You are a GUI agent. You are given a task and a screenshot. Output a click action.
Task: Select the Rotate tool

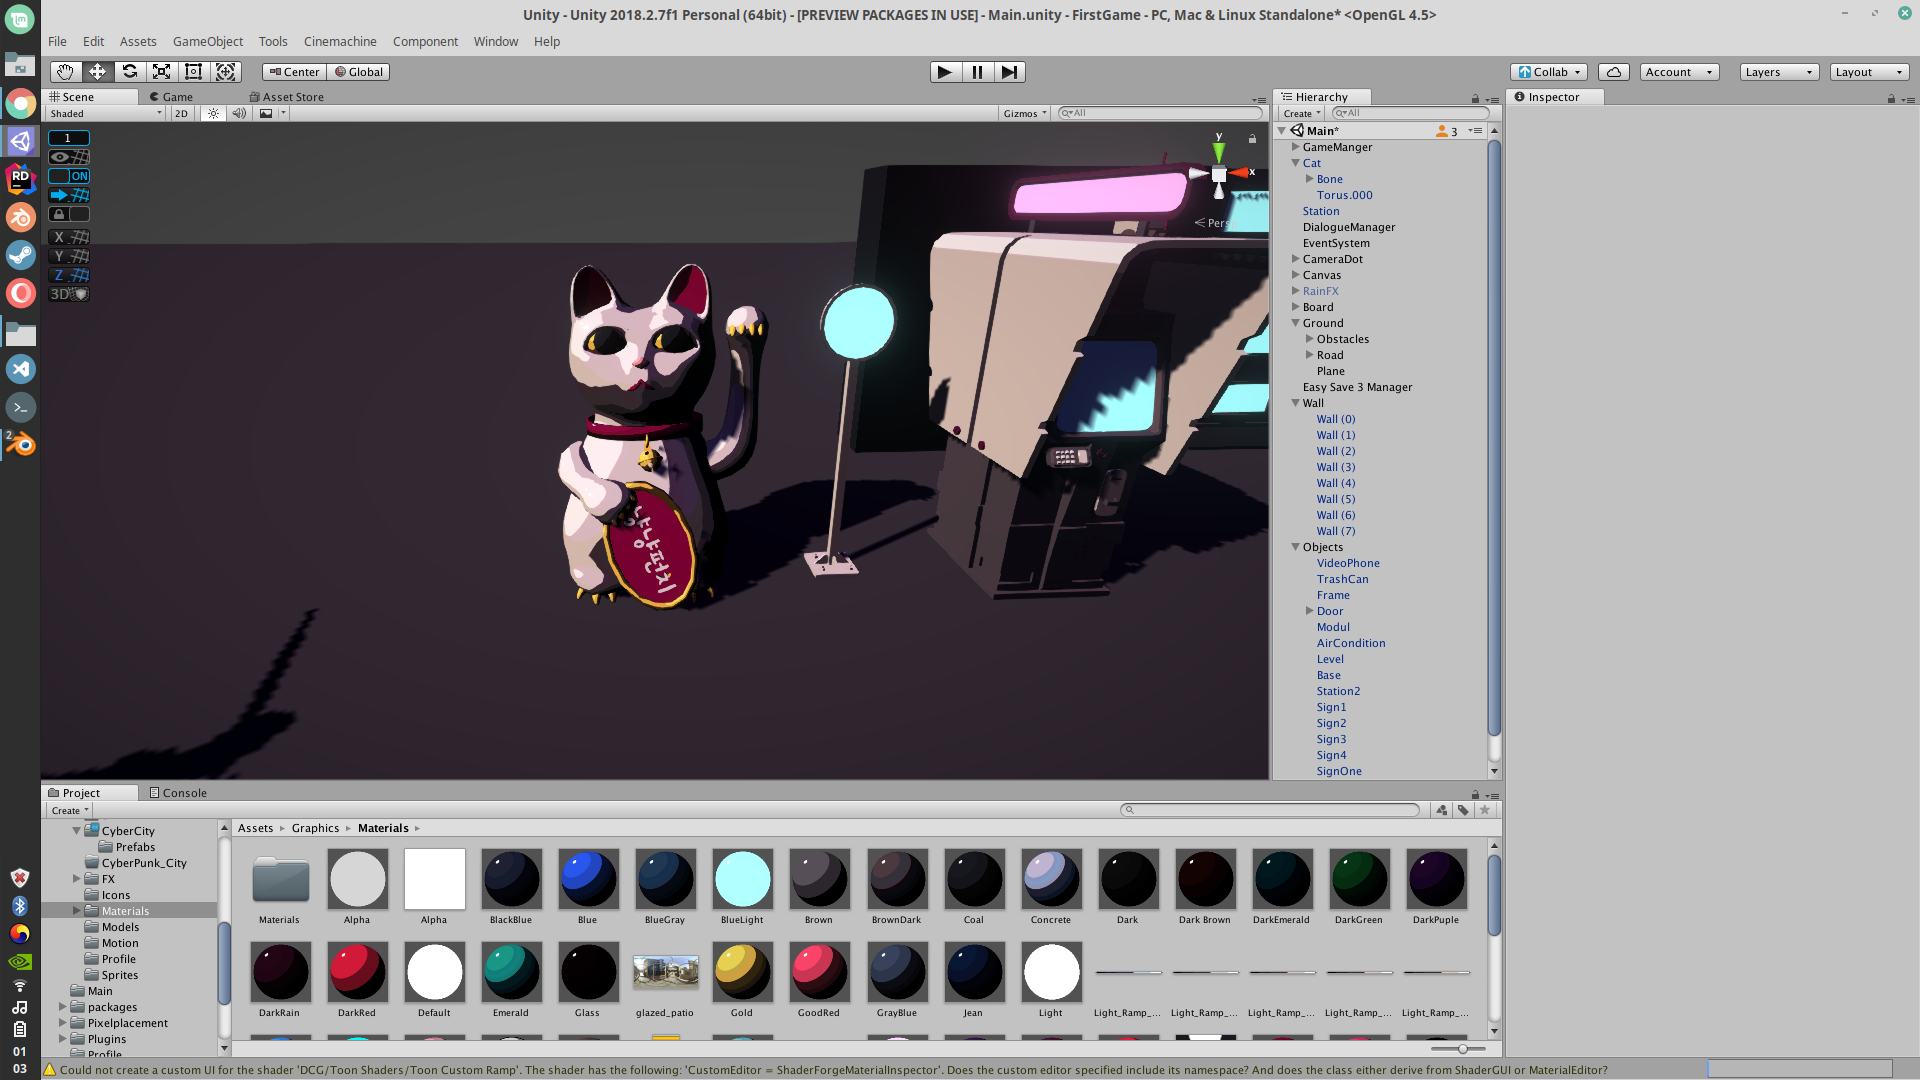[129, 72]
